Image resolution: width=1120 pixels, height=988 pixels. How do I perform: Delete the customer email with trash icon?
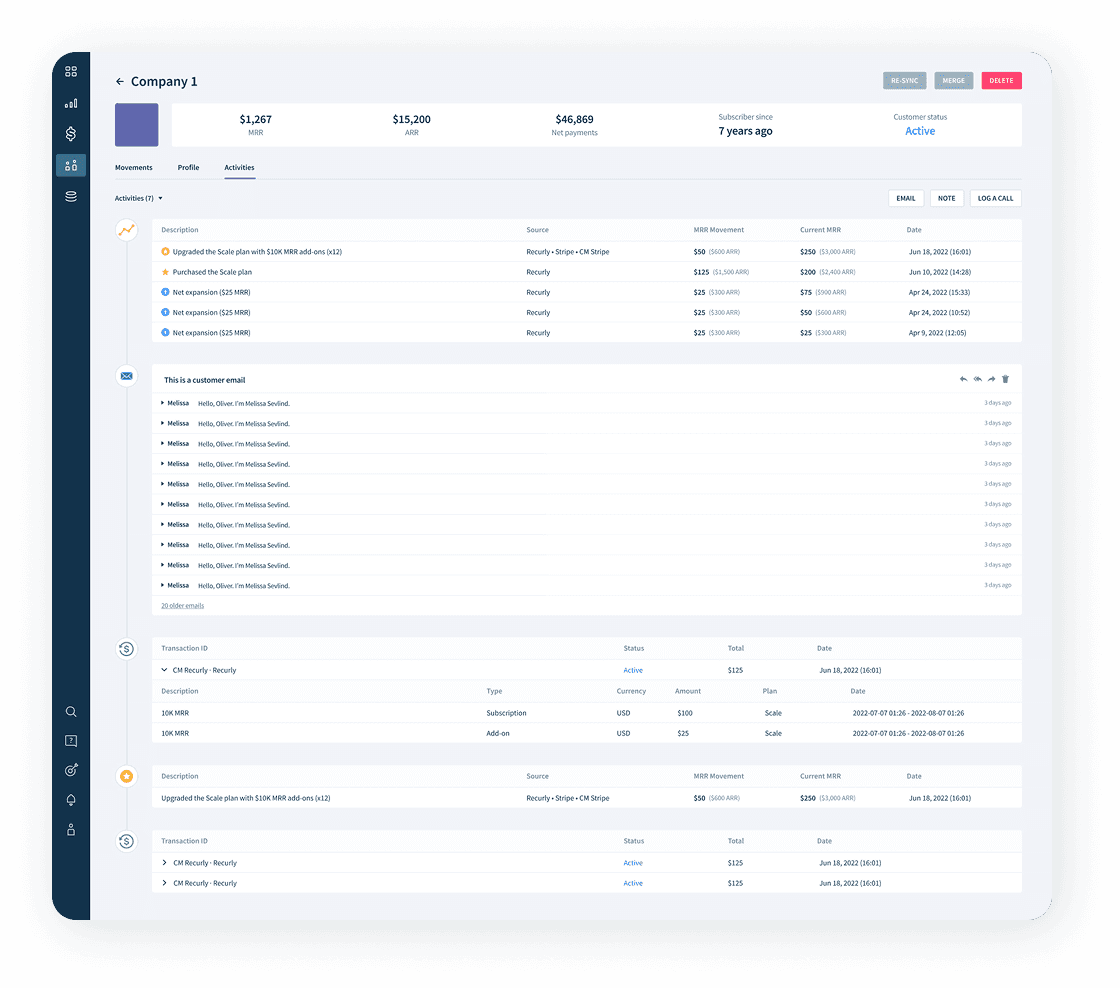[x=1005, y=379]
